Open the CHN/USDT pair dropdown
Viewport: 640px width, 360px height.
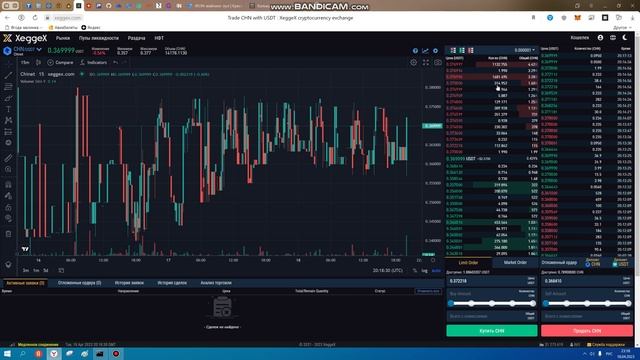[x=27, y=49]
